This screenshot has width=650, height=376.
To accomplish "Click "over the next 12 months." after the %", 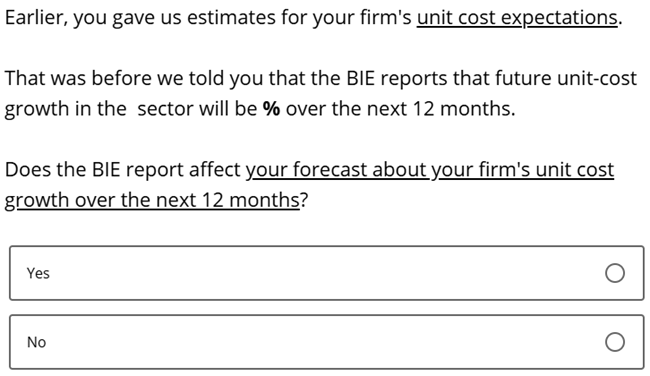I will tap(400, 109).
